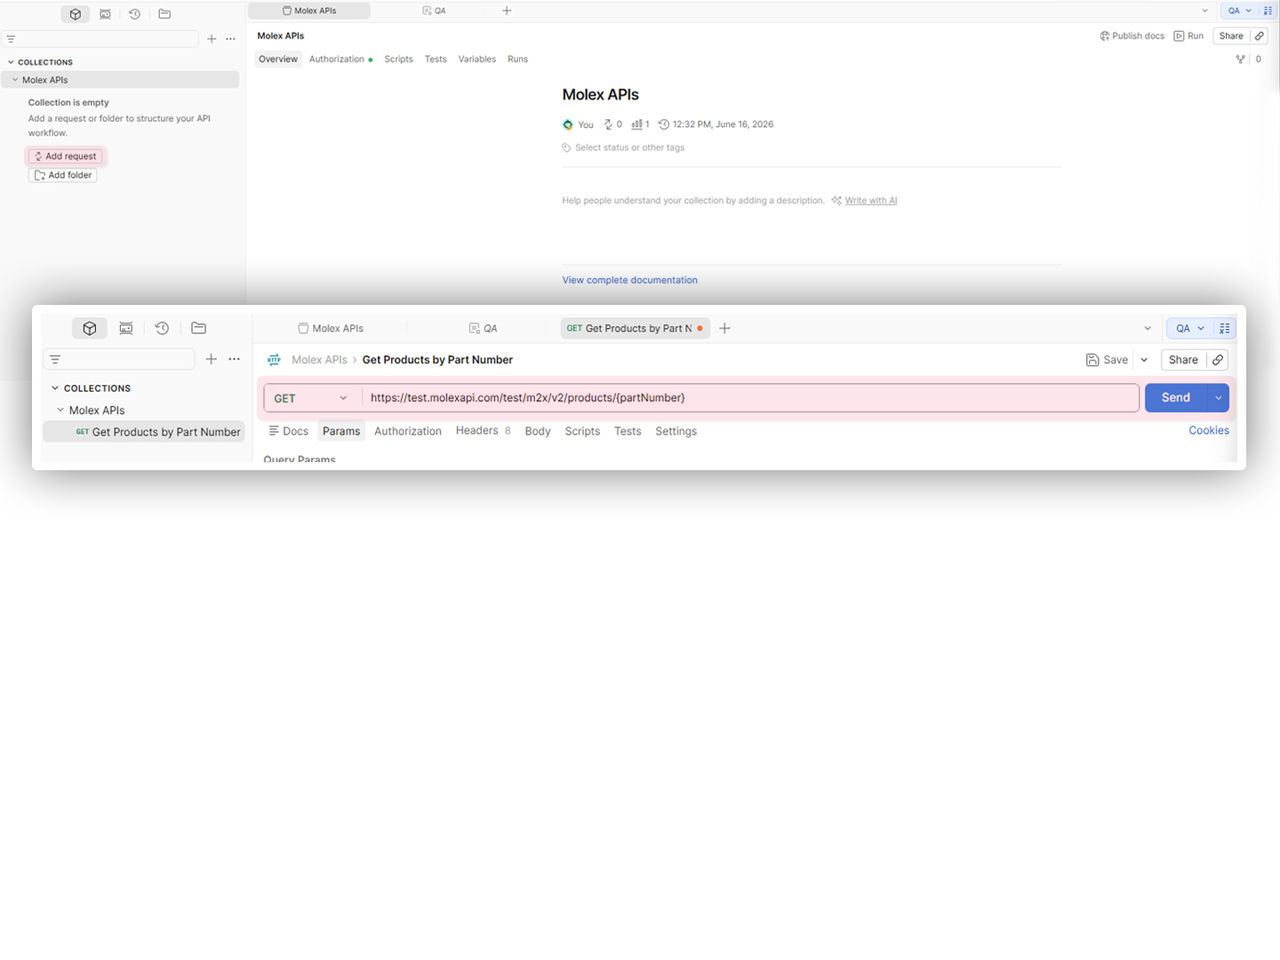Screen dimensions: 1280x960
Task: Click the link icon beside Share in the background window
Action: point(1259,36)
